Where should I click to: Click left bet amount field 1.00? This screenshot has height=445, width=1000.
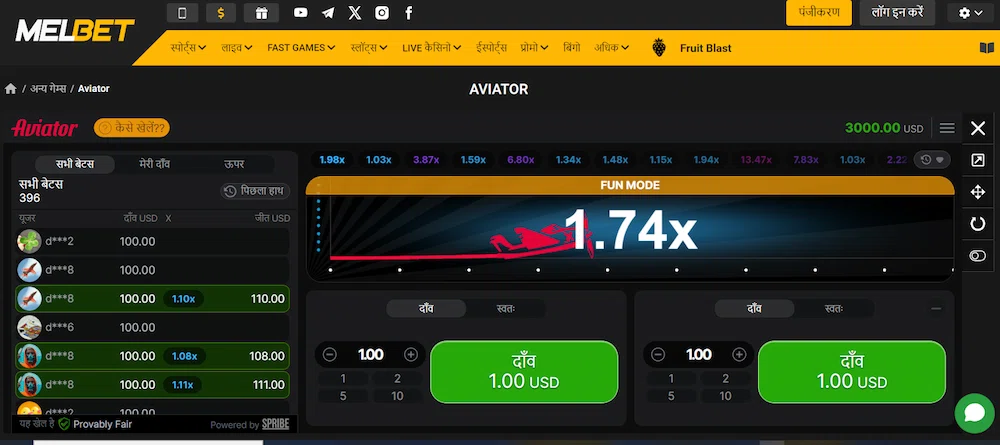point(371,354)
